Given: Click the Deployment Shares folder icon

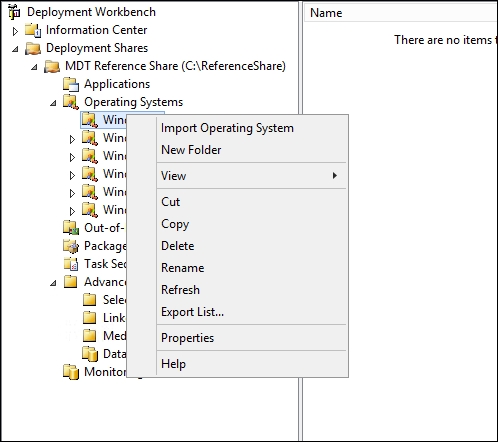Looking at the screenshot, I should 33,48.
